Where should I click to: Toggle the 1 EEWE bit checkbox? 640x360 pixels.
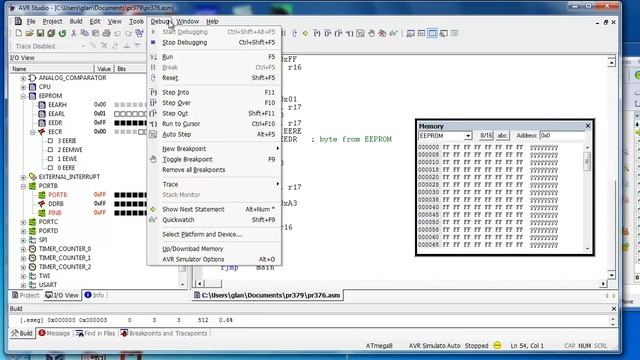(50, 159)
